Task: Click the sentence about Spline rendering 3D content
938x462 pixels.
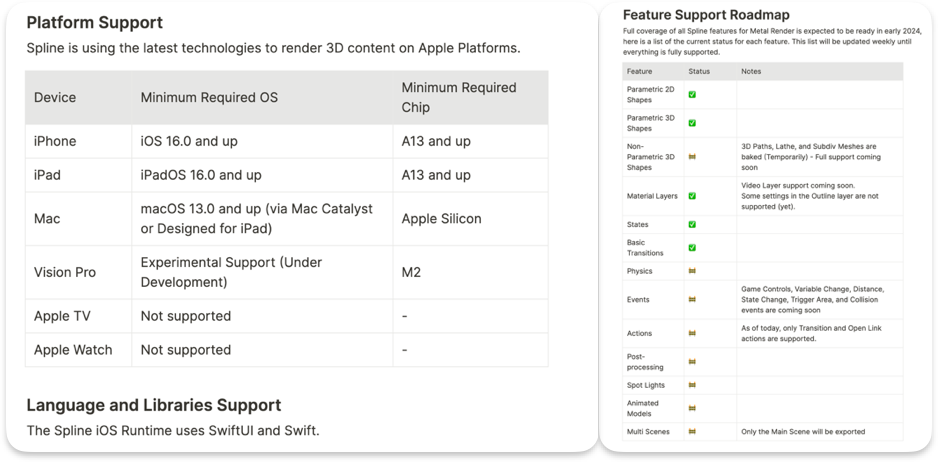Action: tap(273, 48)
